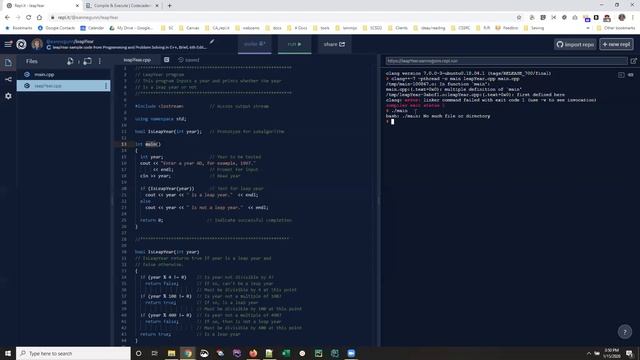Open Canvas bookmarks folder
Image resolution: width=640 pixels, height=360 pixels.
pos(189,28)
